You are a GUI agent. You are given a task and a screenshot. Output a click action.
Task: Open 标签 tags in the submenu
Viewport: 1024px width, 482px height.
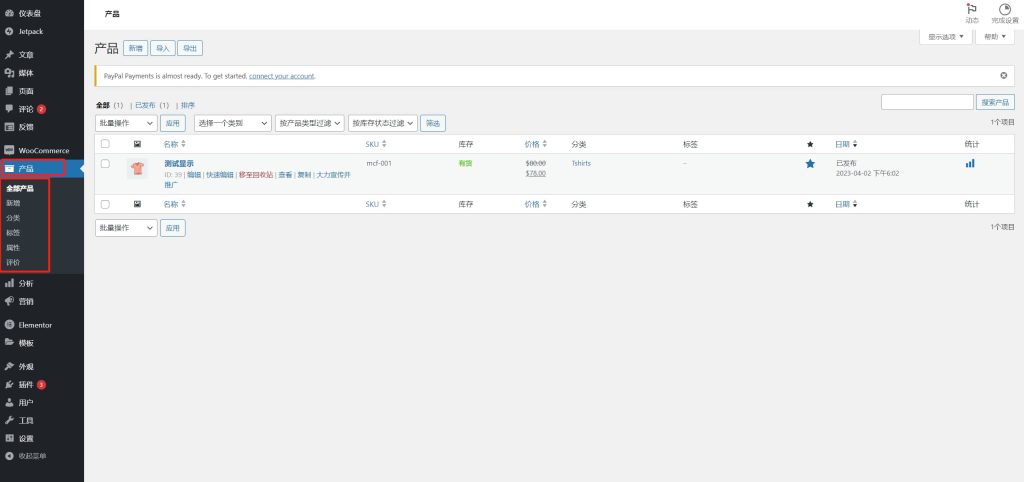(x=13, y=233)
